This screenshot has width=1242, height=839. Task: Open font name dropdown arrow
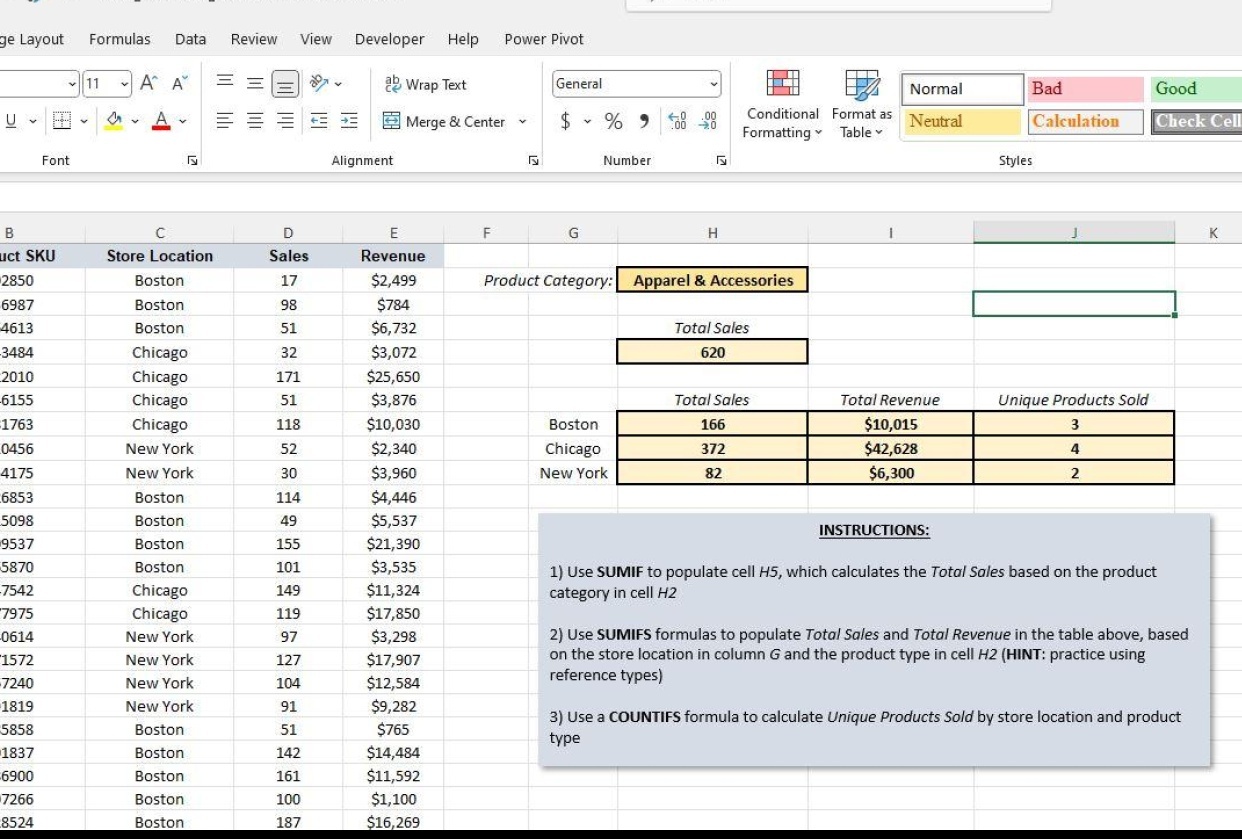coord(72,85)
